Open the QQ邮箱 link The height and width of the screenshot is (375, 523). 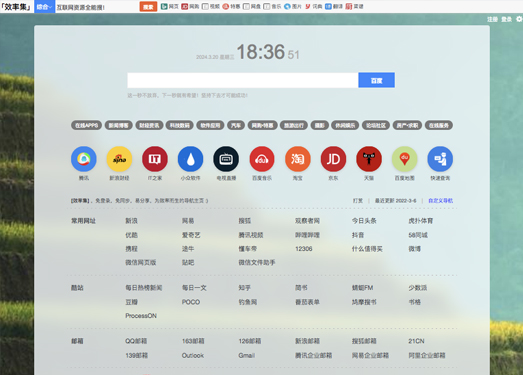[136, 341]
